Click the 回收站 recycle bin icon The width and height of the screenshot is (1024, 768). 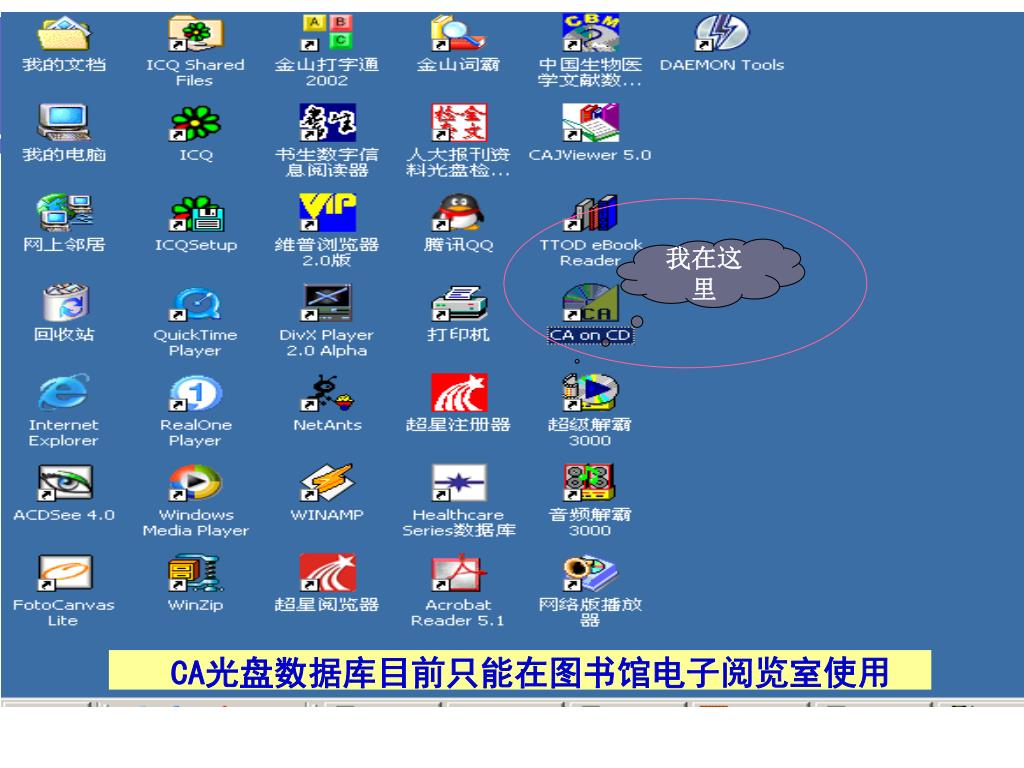[64, 303]
